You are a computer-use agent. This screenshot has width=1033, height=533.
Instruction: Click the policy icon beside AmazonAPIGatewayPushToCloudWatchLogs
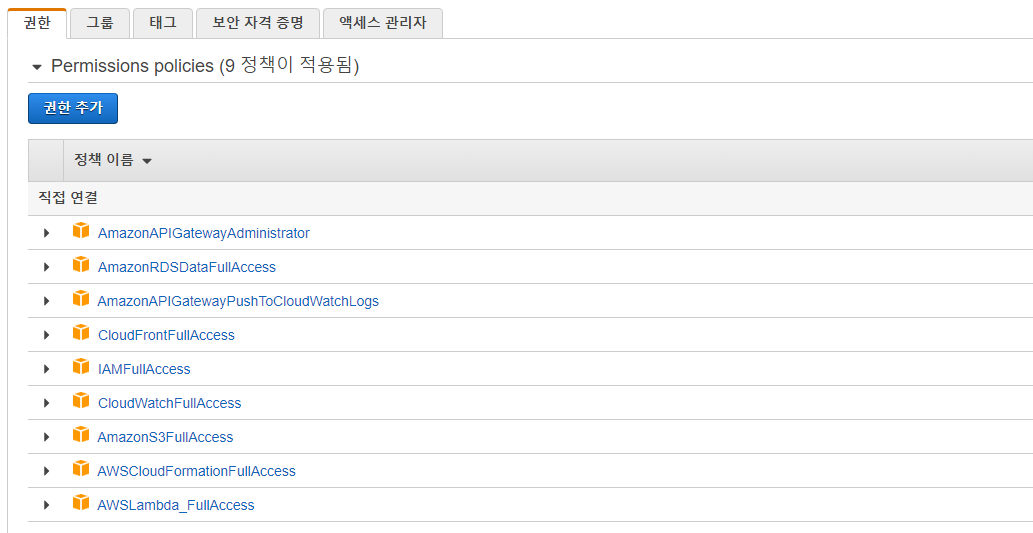[x=81, y=298]
